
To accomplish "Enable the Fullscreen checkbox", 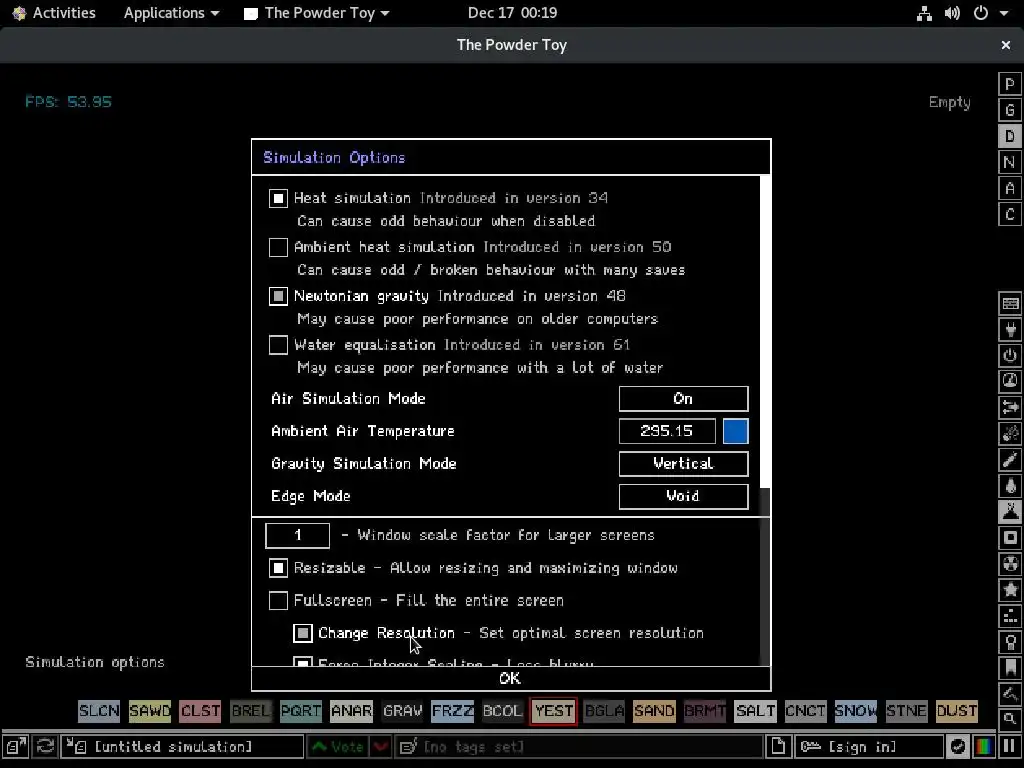I will (278, 601).
